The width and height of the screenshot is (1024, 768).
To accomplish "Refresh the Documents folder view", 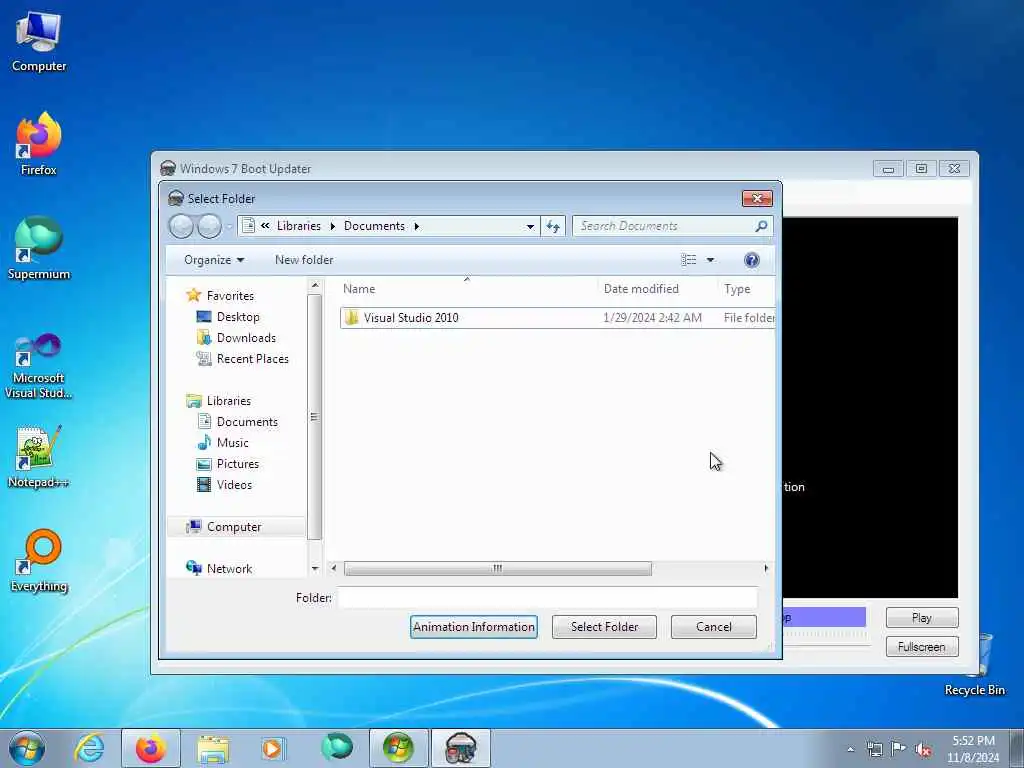I will click(x=553, y=226).
